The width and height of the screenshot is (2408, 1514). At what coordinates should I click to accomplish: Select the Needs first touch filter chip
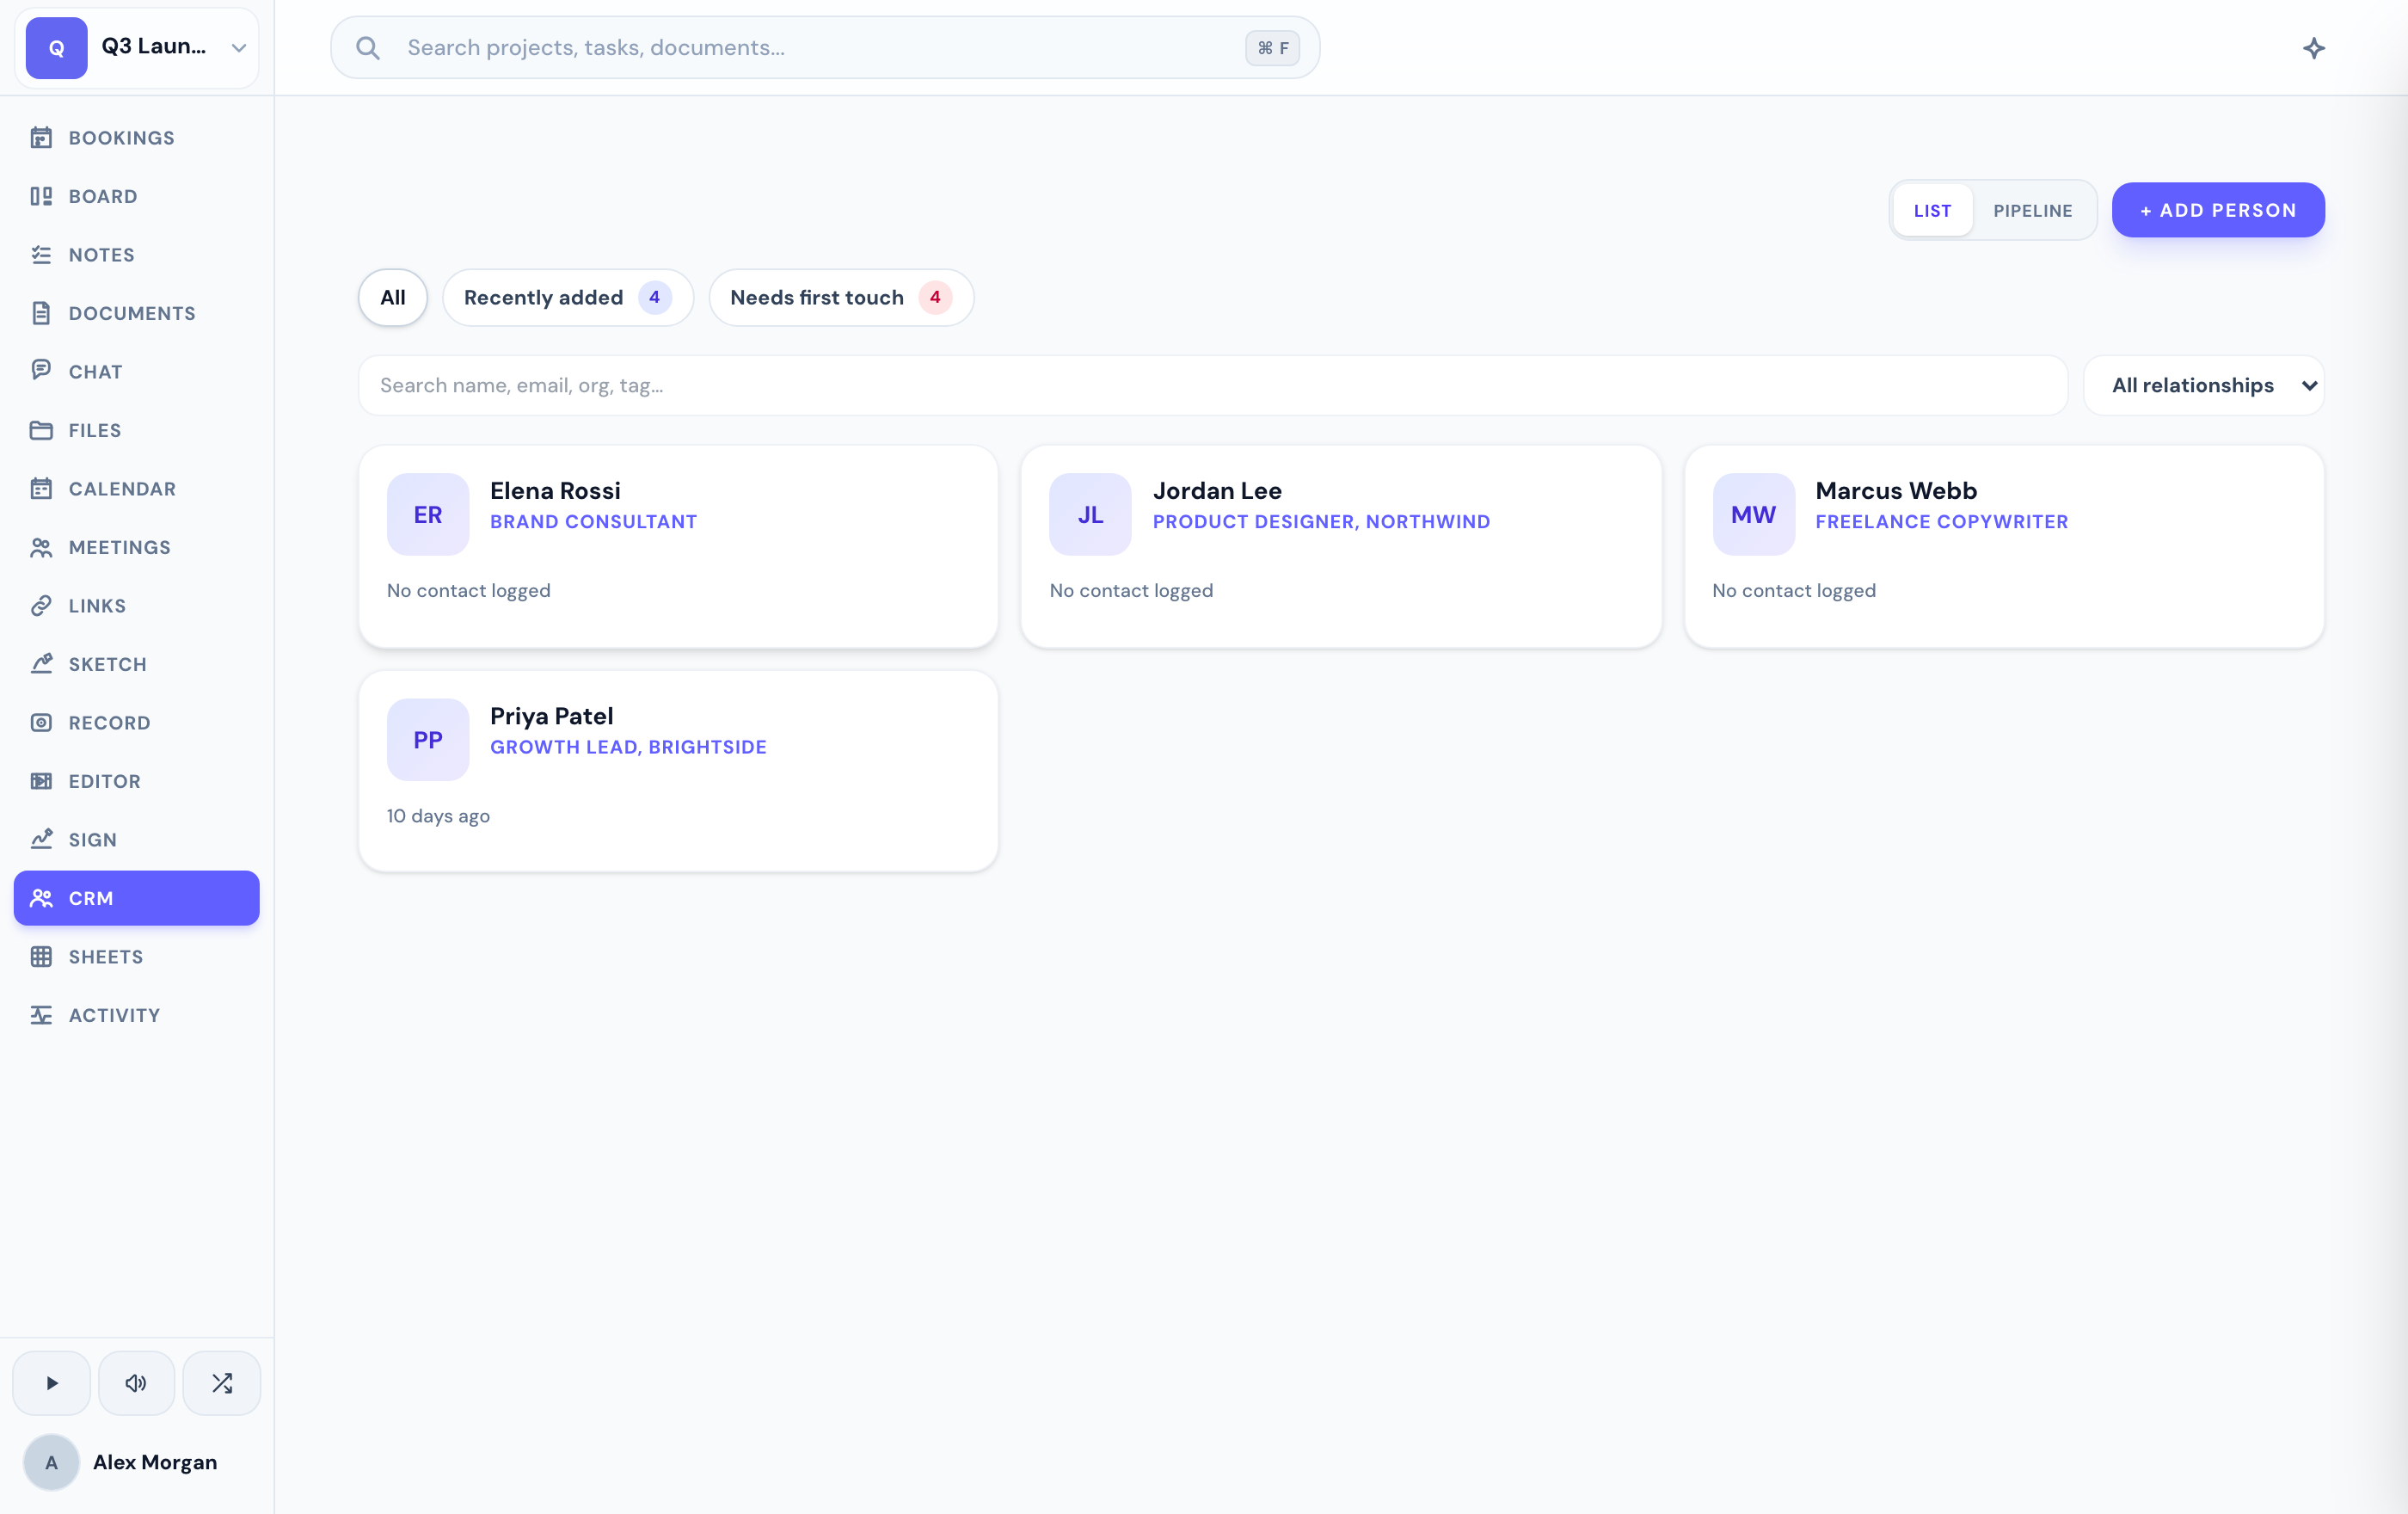click(x=841, y=297)
